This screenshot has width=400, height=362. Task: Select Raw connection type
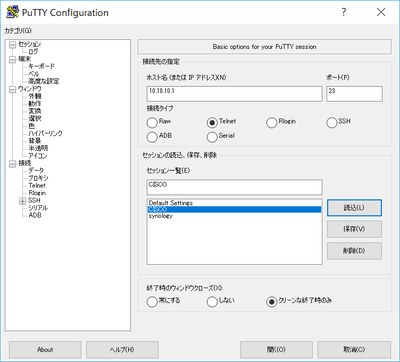pos(152,122)
